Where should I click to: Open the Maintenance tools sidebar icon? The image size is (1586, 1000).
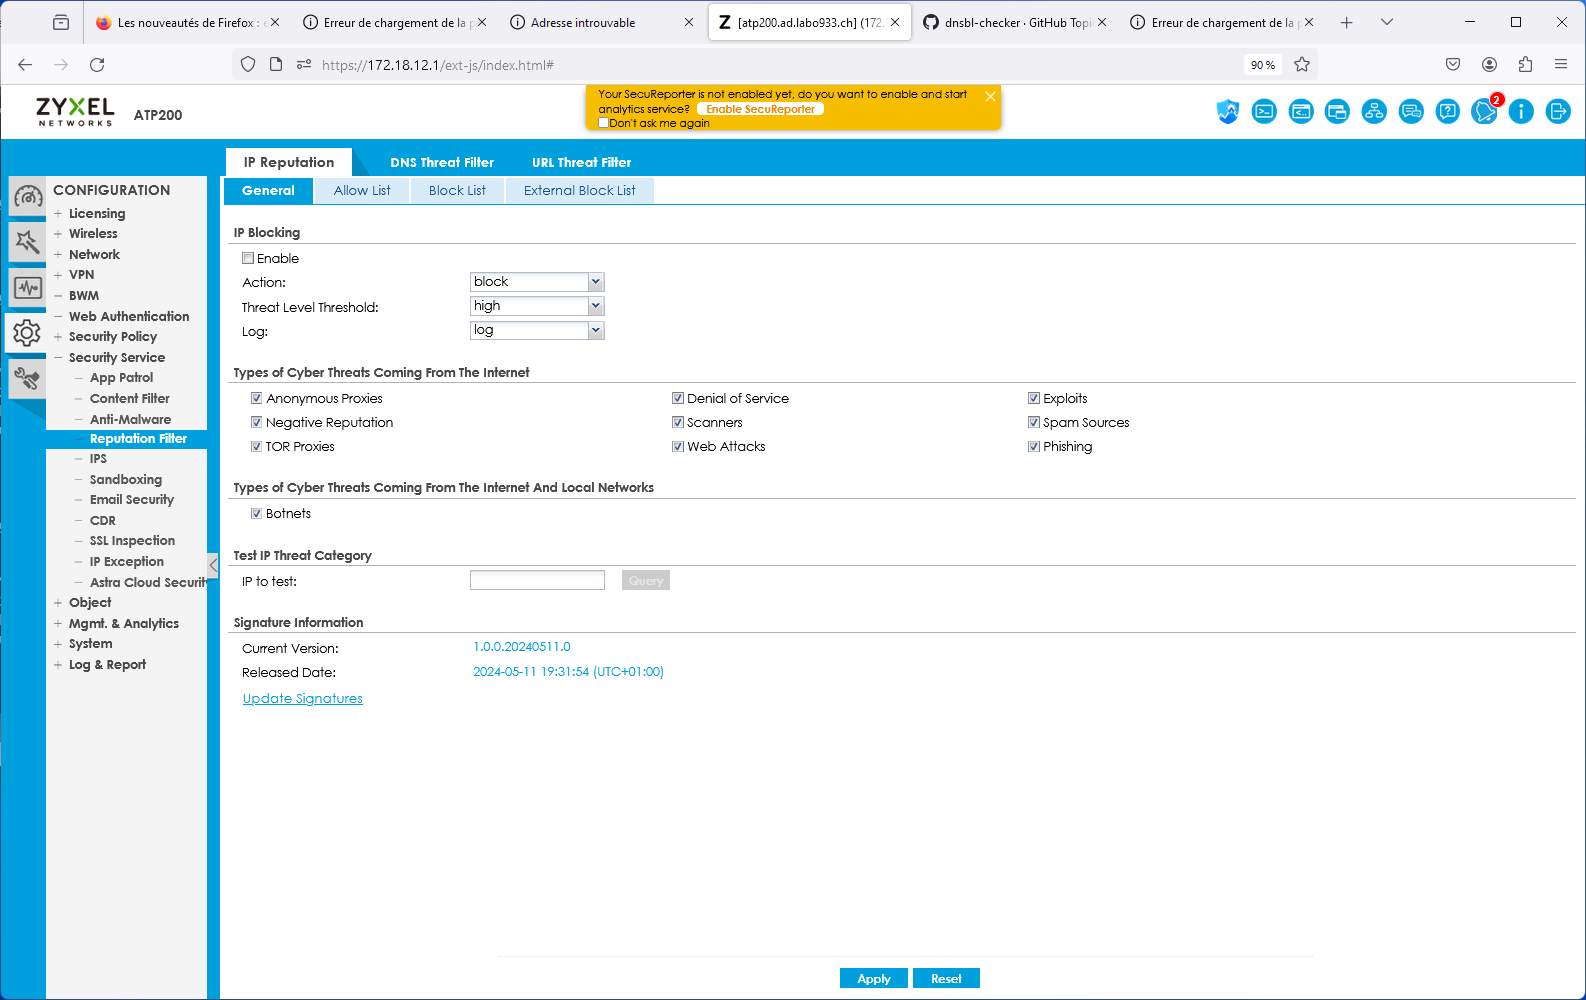click(28, 379)
